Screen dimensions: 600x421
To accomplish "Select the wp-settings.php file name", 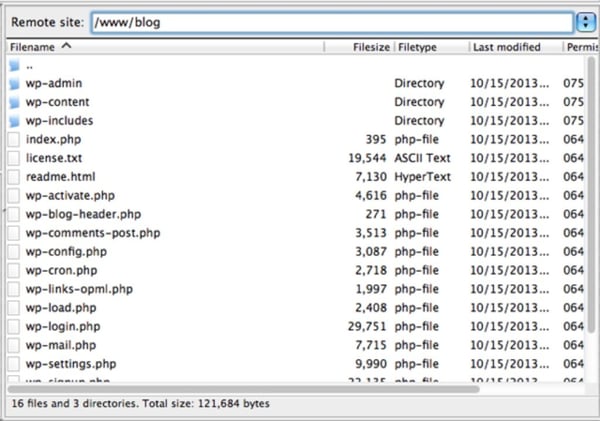I will (70, 363).
